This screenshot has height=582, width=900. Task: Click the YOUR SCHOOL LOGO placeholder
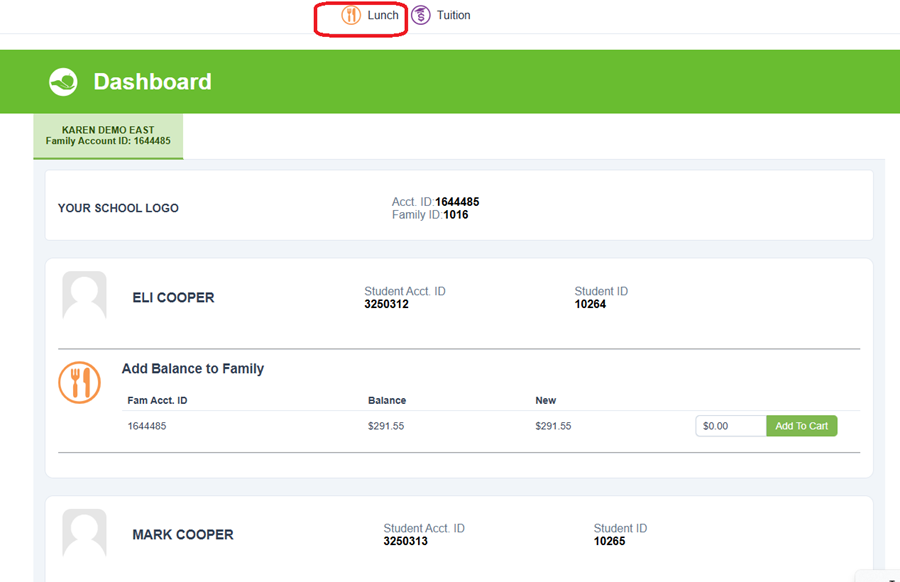pyautogui.click(x=118, y=208)
